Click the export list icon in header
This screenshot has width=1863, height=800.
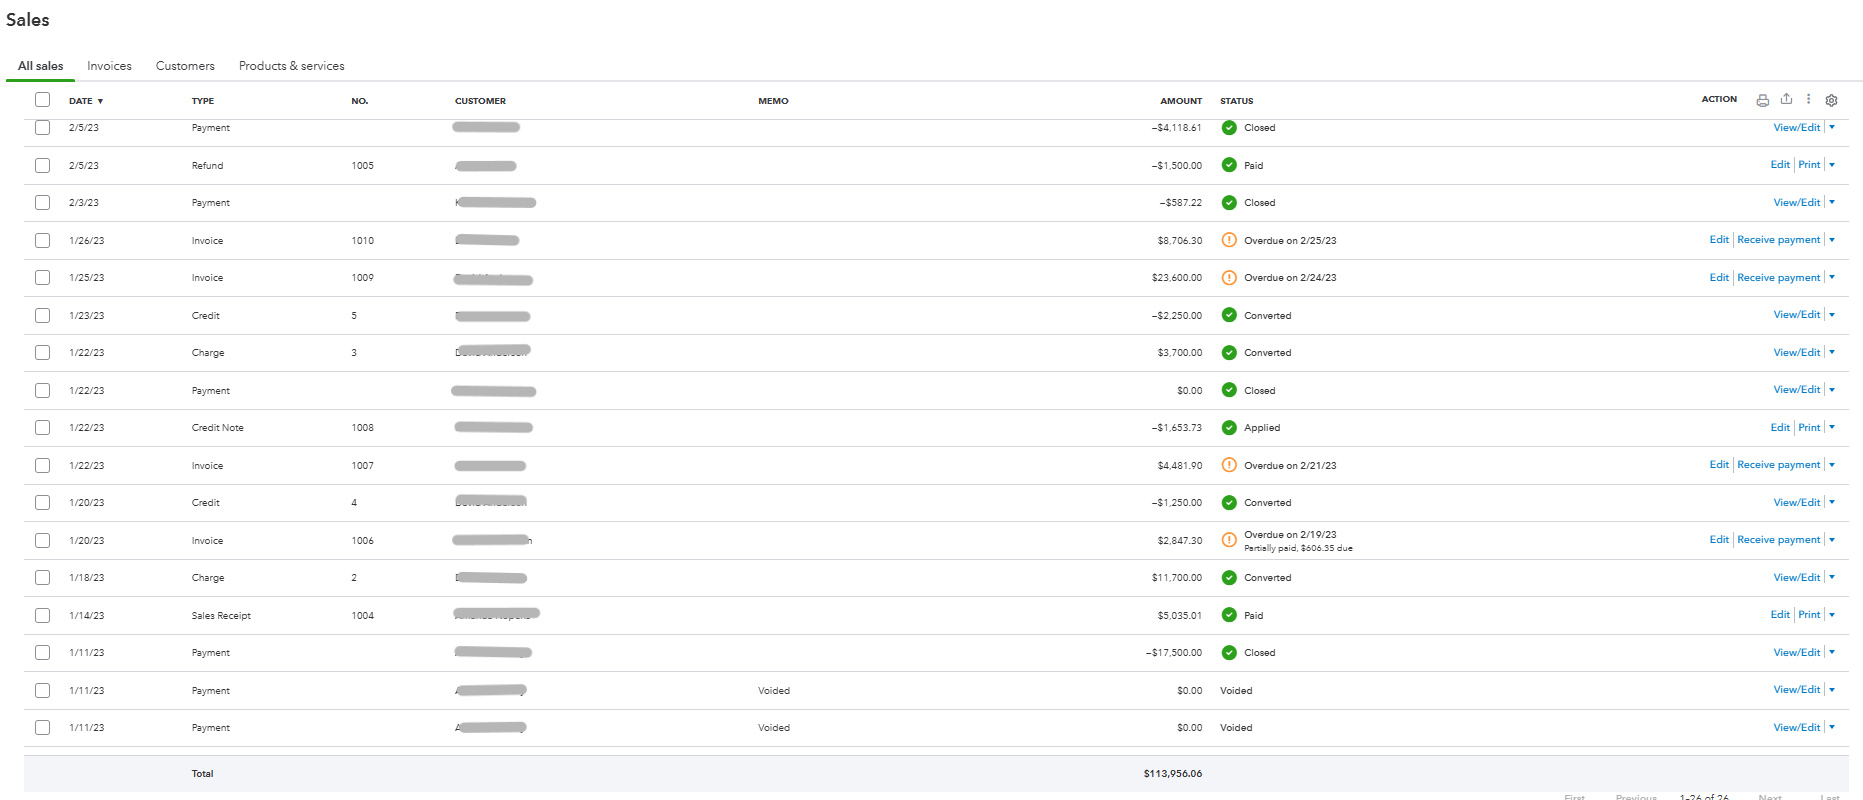click(1786, 99)
